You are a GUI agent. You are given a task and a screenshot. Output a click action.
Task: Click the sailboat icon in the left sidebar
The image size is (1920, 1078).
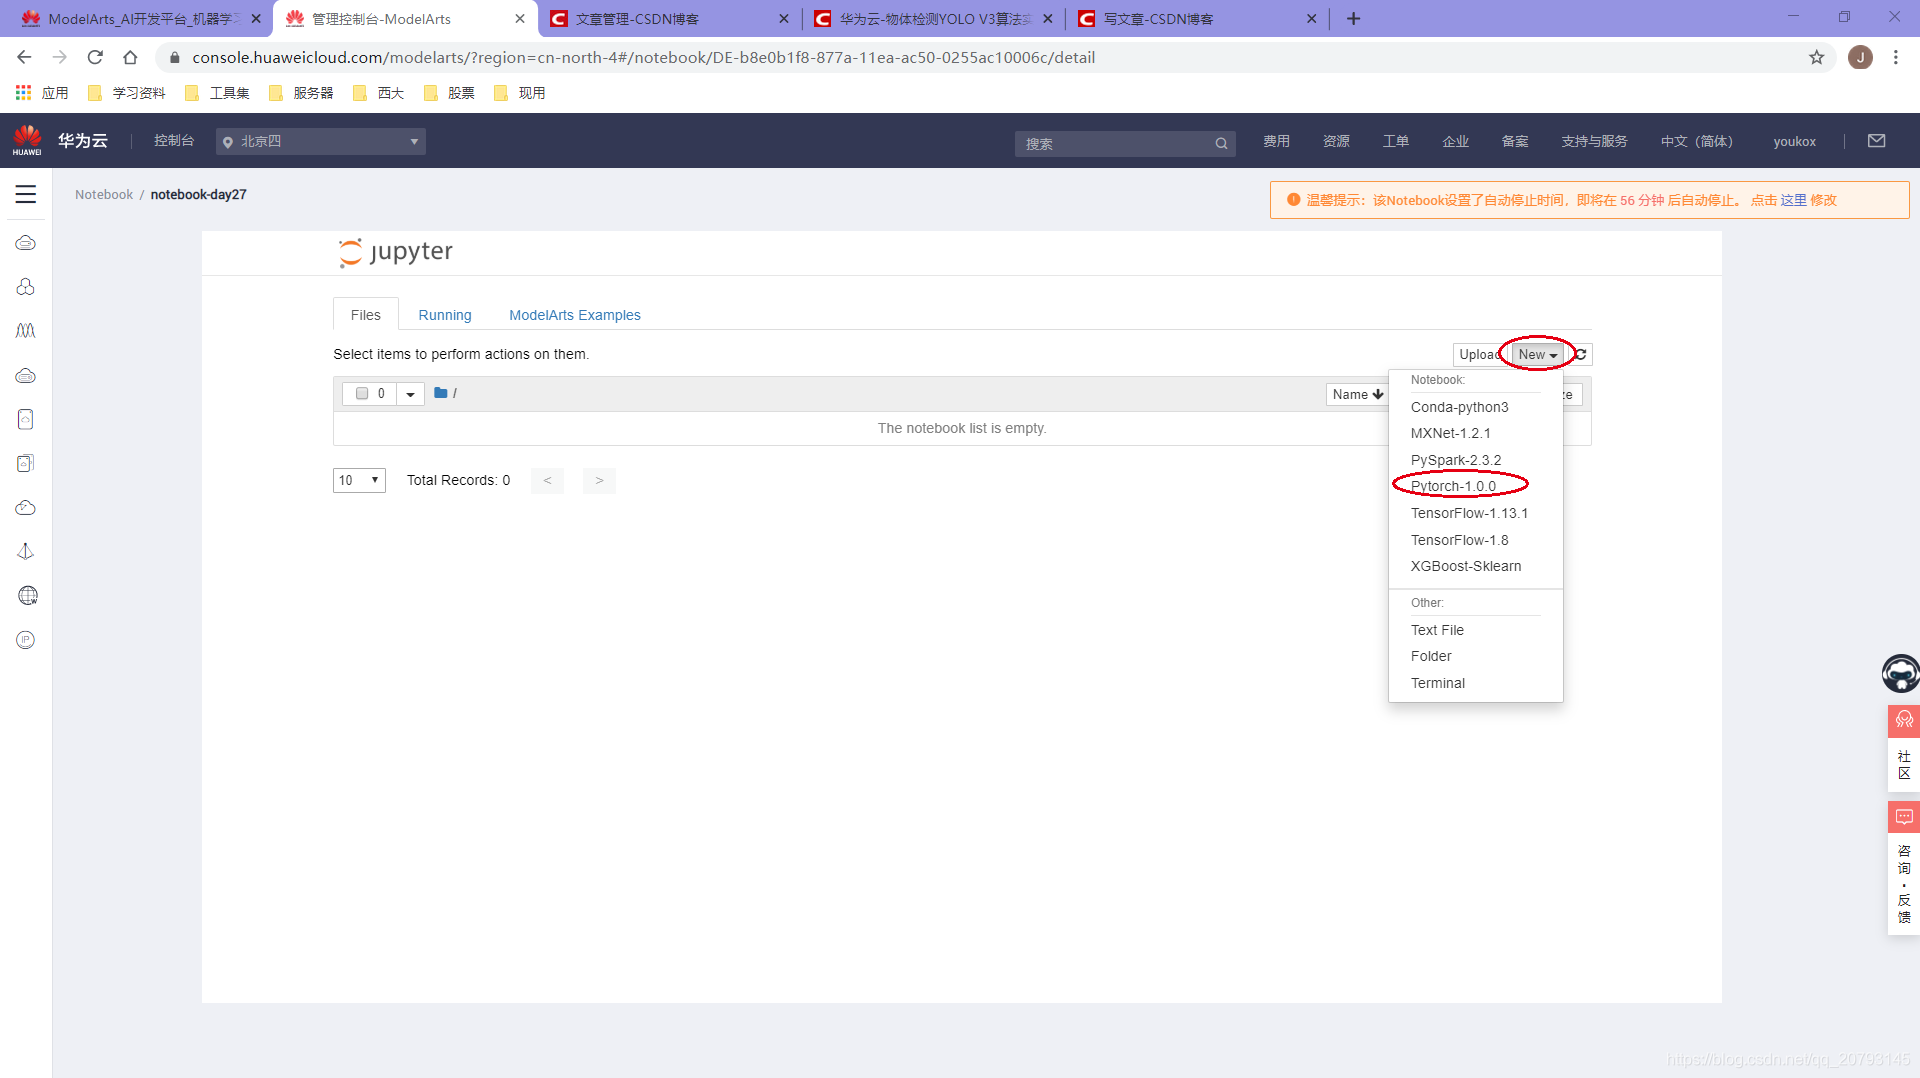[26, 552]
